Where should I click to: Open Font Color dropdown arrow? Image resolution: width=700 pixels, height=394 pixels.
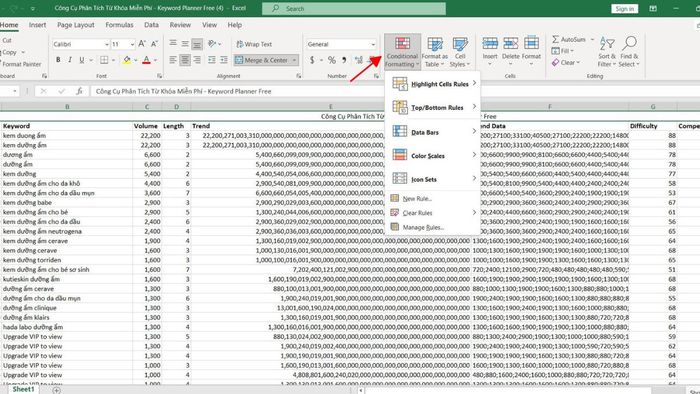coord(155,60)
